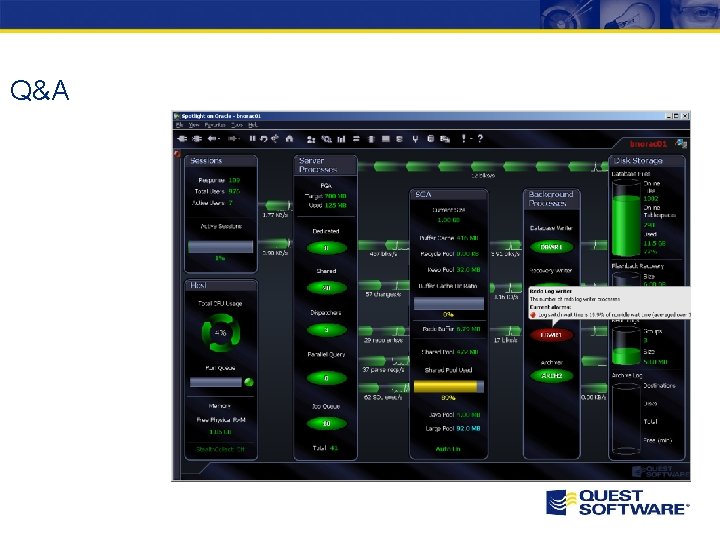
Task: Click the Server Processes panel header
Action: click(x=326, y=165)
